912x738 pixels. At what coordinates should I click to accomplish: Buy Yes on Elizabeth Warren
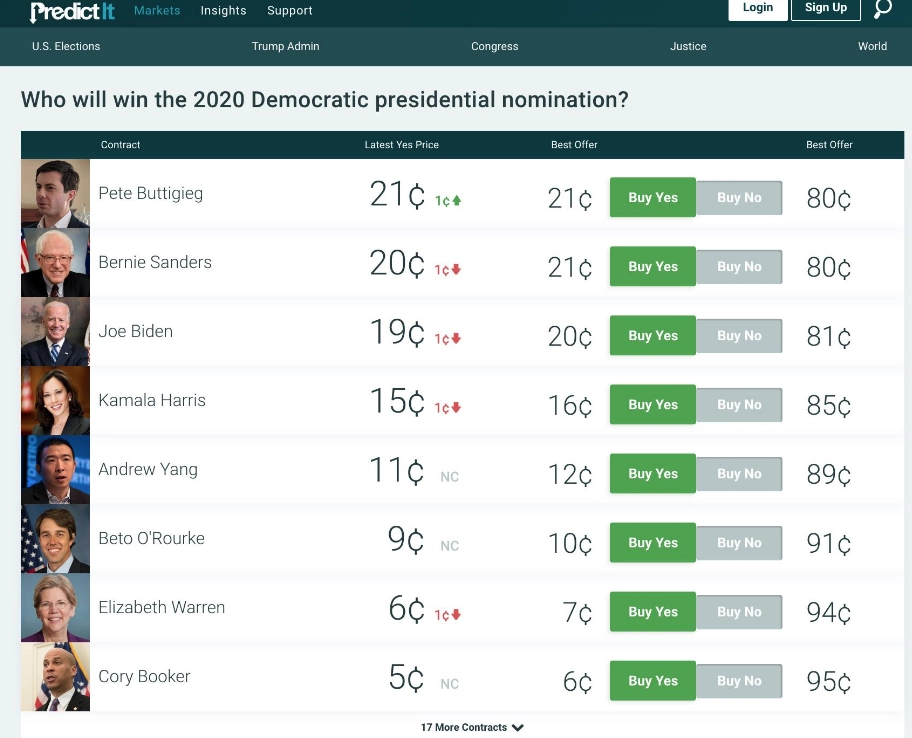653,612
